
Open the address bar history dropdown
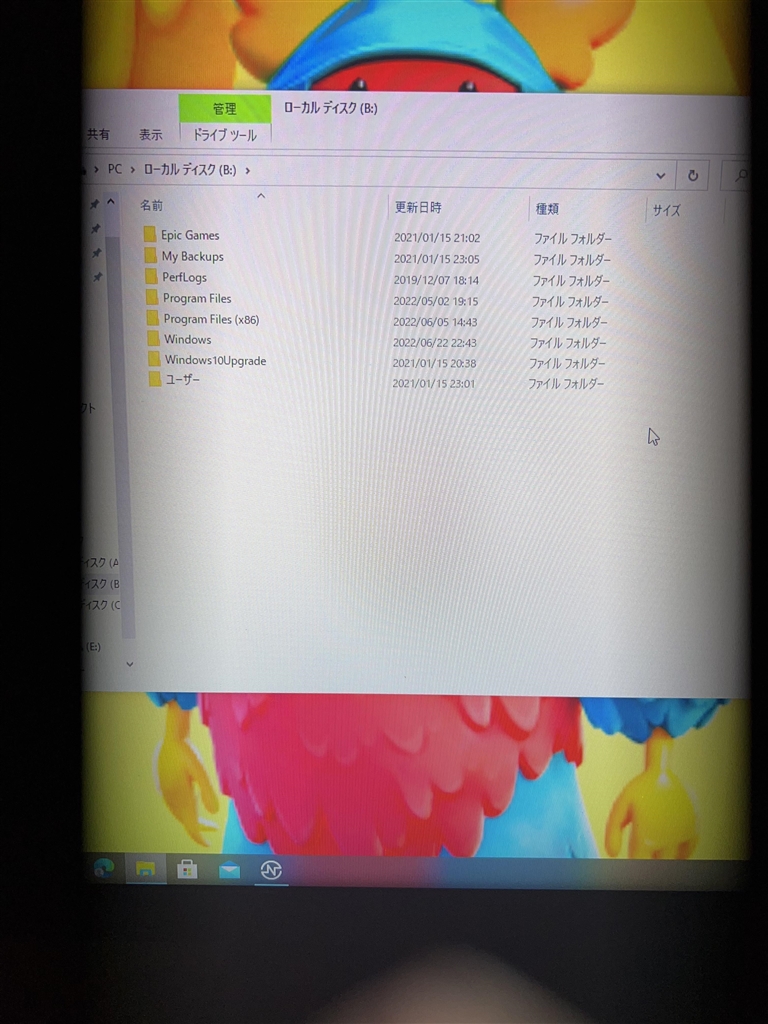point(660,175)
